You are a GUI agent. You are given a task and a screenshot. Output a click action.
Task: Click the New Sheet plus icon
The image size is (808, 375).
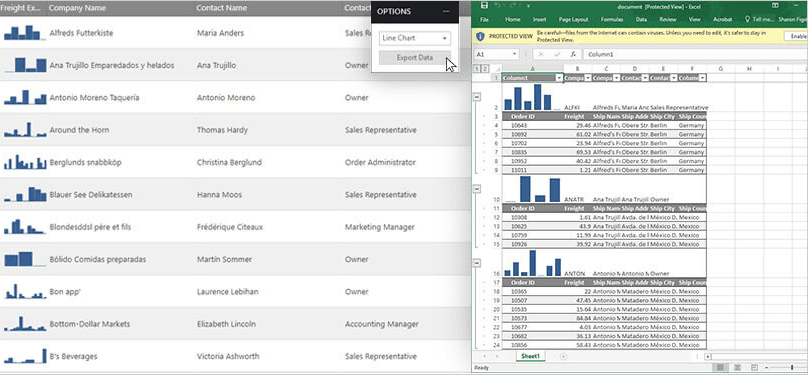point(563,356)
